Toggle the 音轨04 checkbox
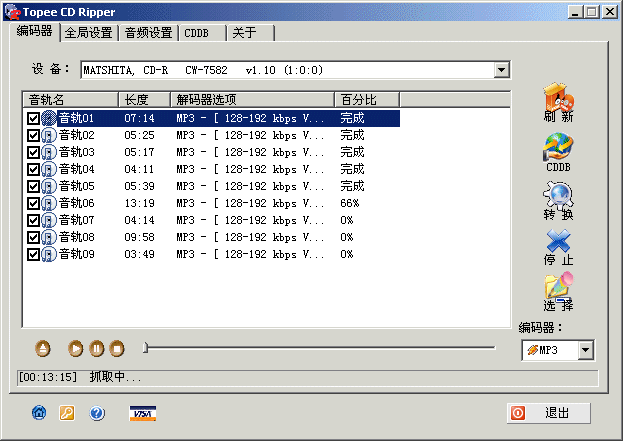Image resolution: width=623 pixels, height=441 pixels. (33, 170)
